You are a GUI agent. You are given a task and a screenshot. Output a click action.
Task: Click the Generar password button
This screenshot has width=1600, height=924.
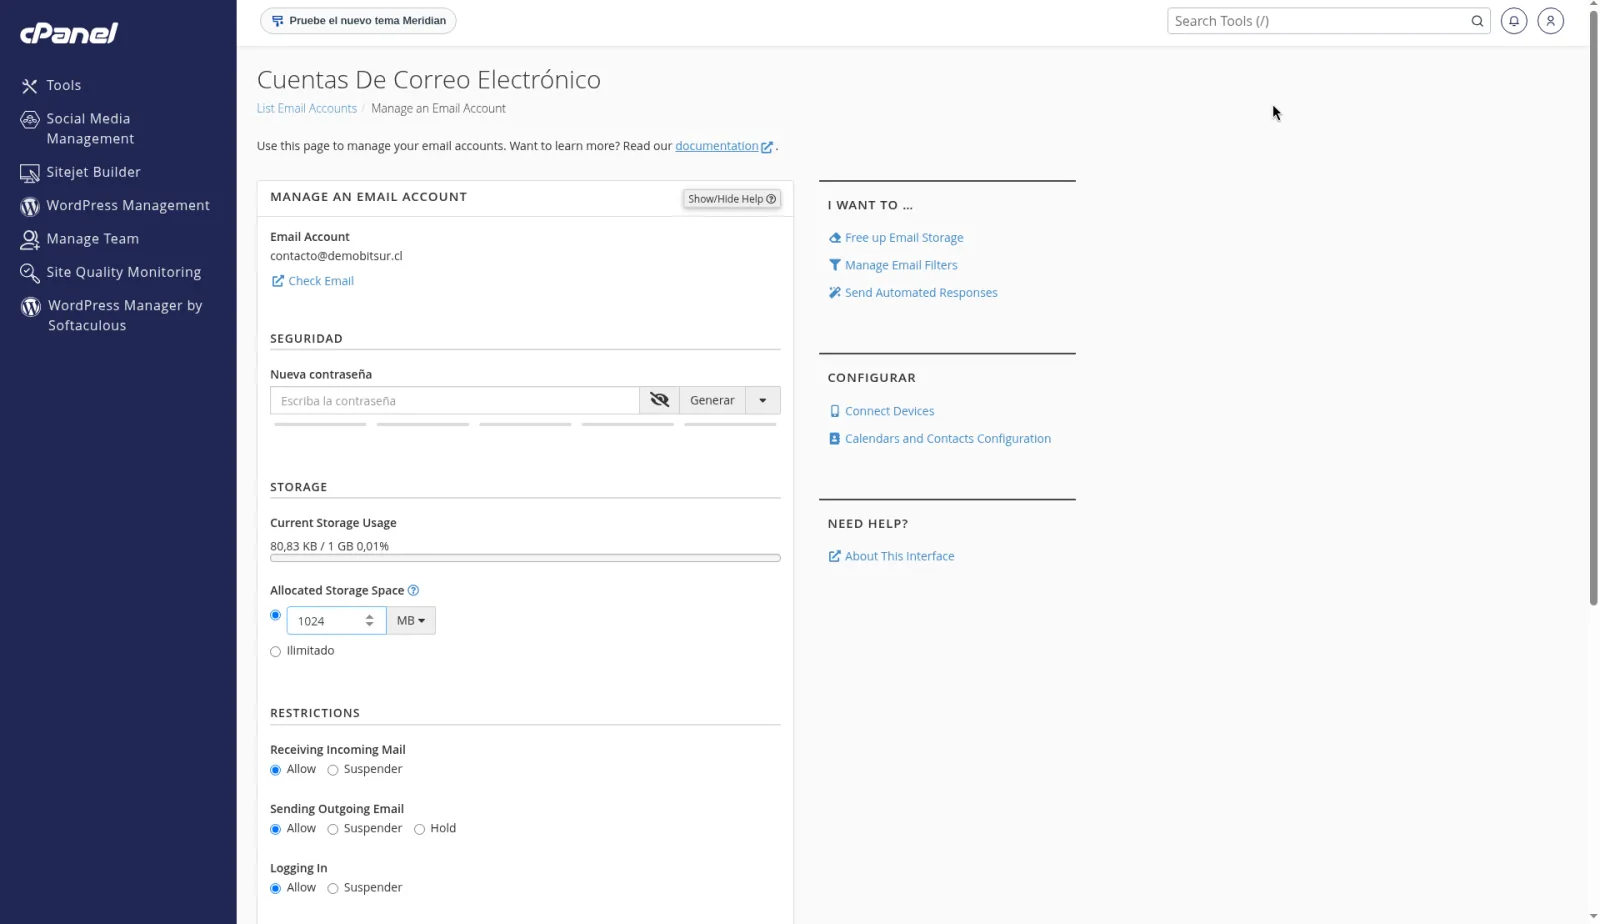click(712, 400)
